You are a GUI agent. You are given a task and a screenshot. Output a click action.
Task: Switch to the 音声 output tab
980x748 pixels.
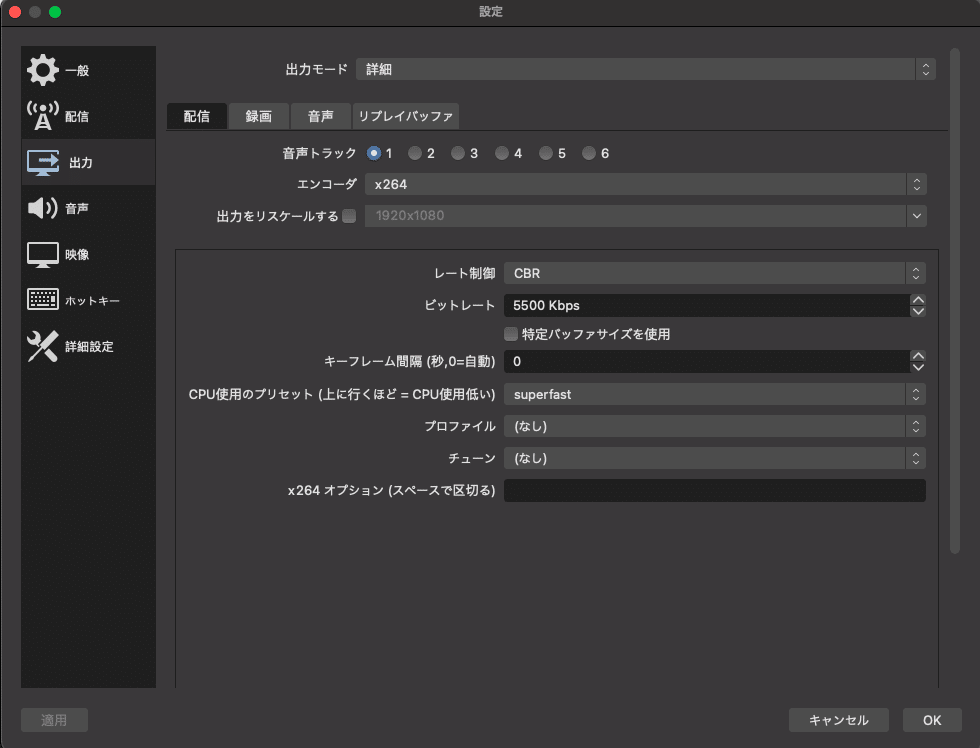pos(321,116)
